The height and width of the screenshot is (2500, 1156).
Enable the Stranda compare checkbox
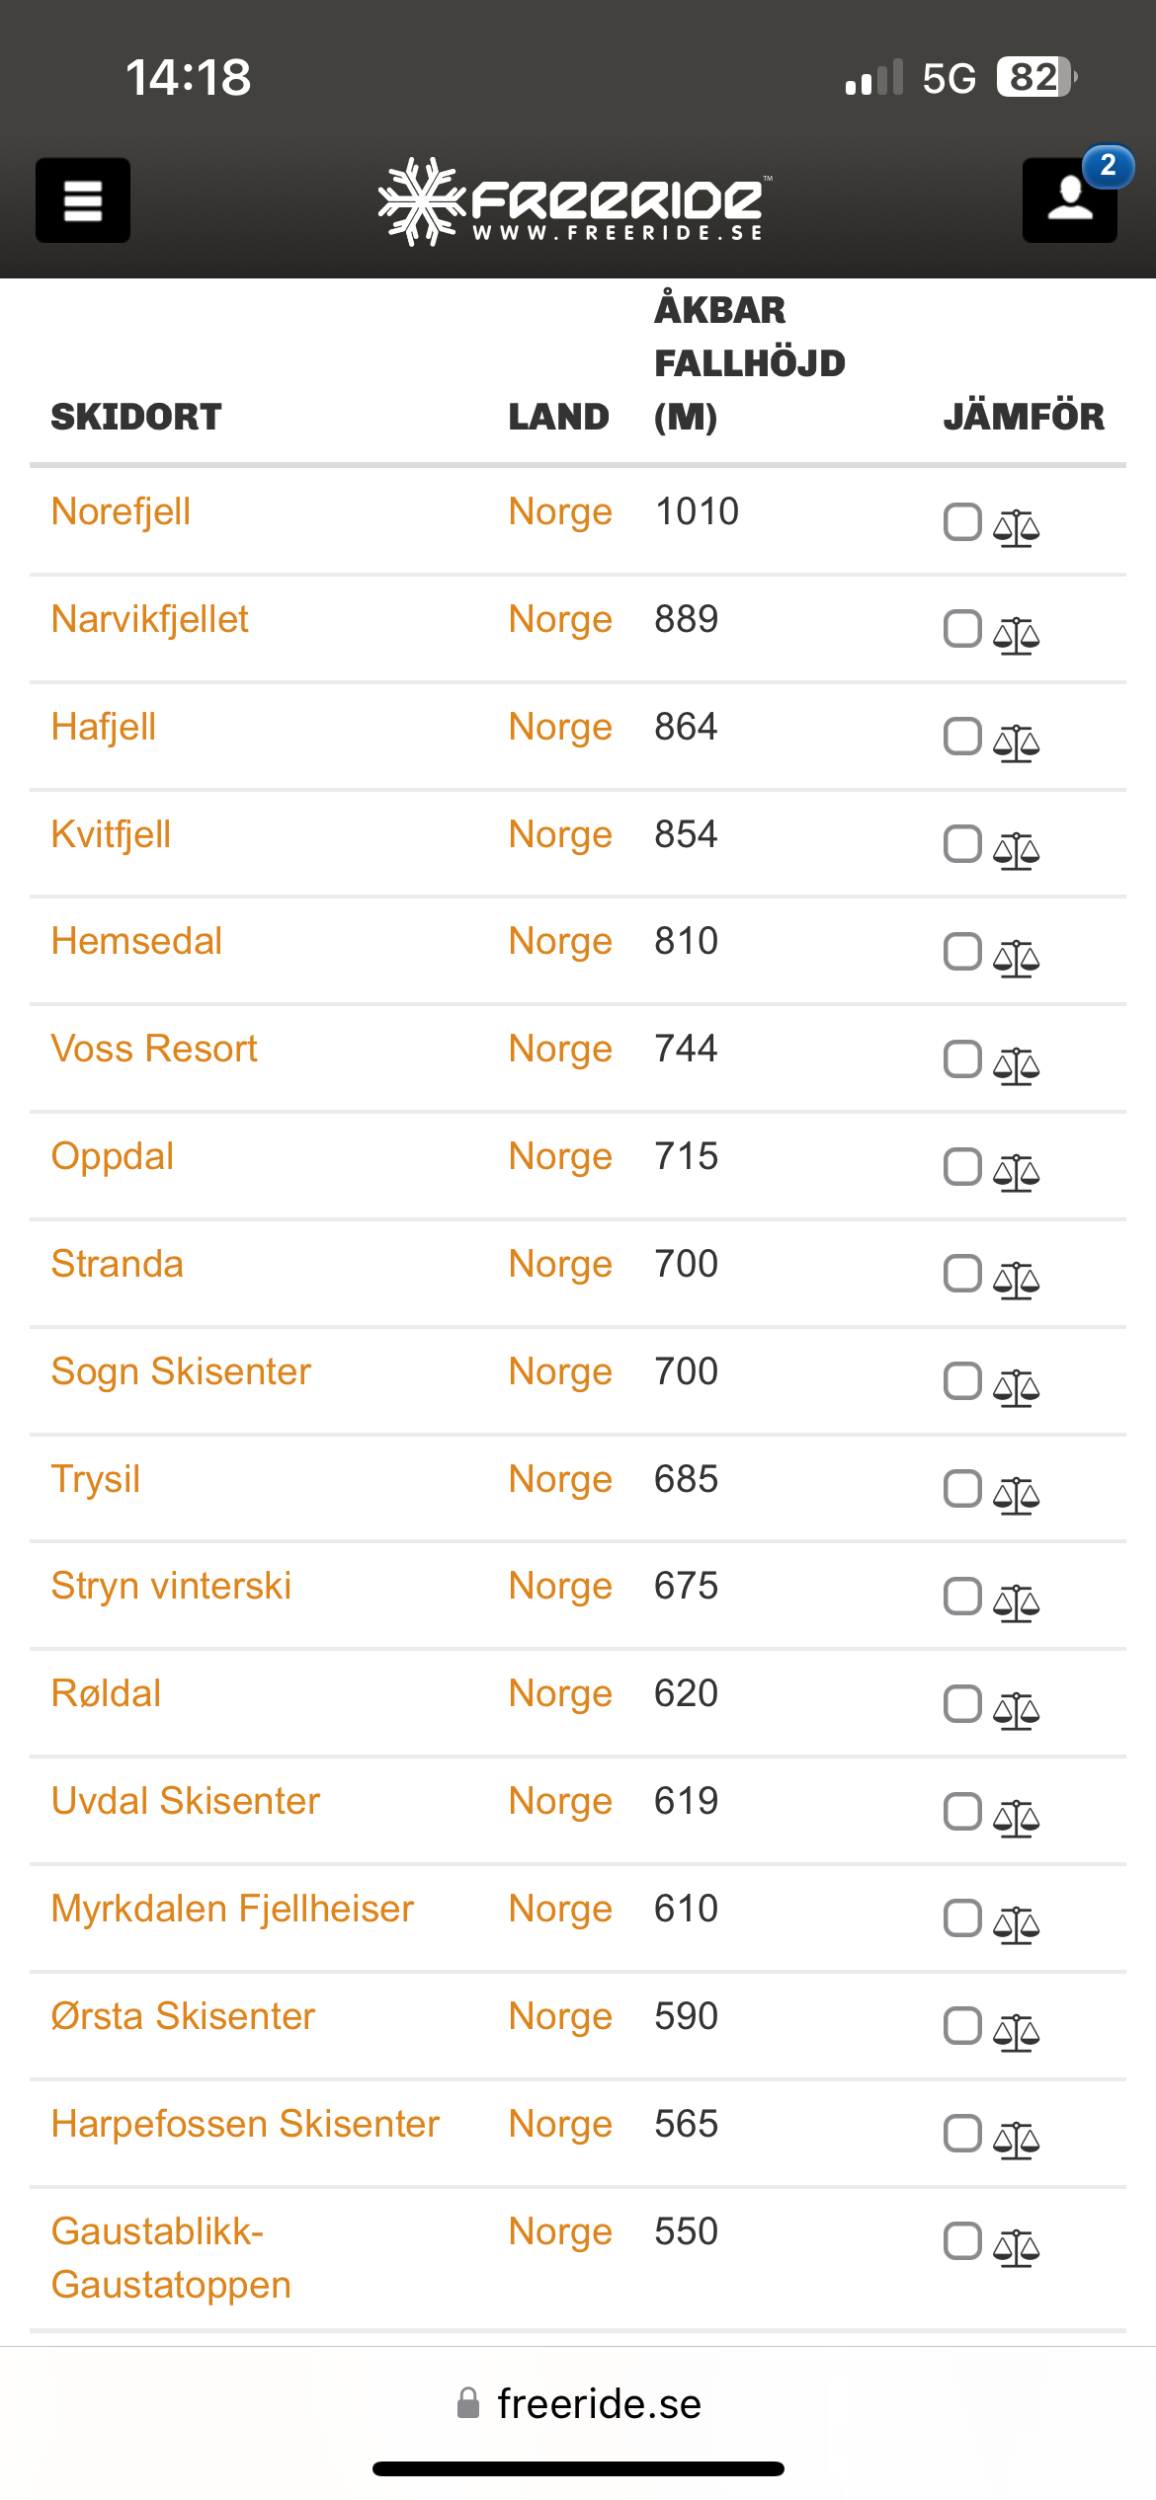coord(962,1274)
